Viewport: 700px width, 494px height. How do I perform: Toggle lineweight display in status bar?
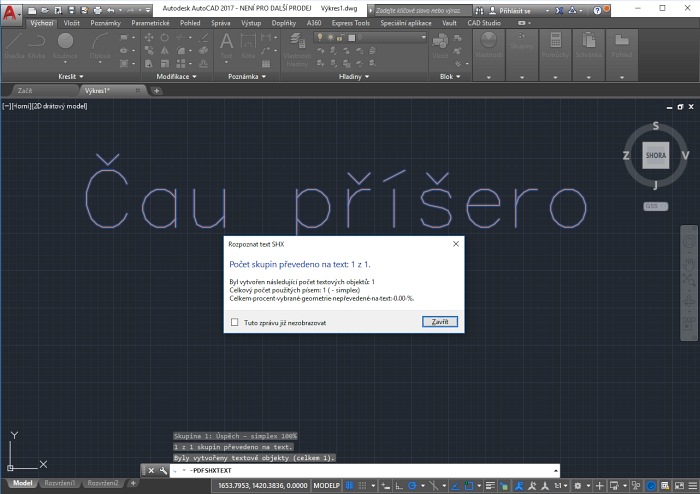[x=490, y=486]
